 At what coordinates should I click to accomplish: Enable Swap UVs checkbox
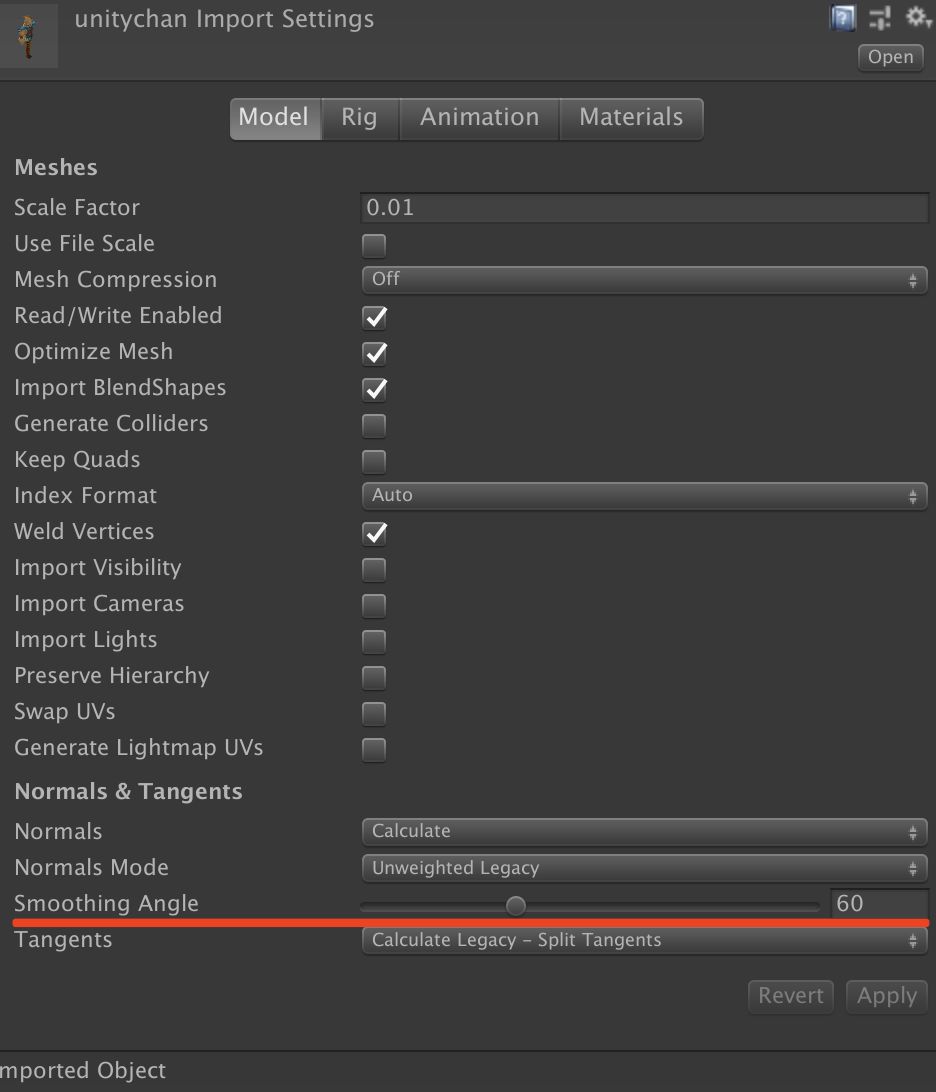(x=374, y=713)
